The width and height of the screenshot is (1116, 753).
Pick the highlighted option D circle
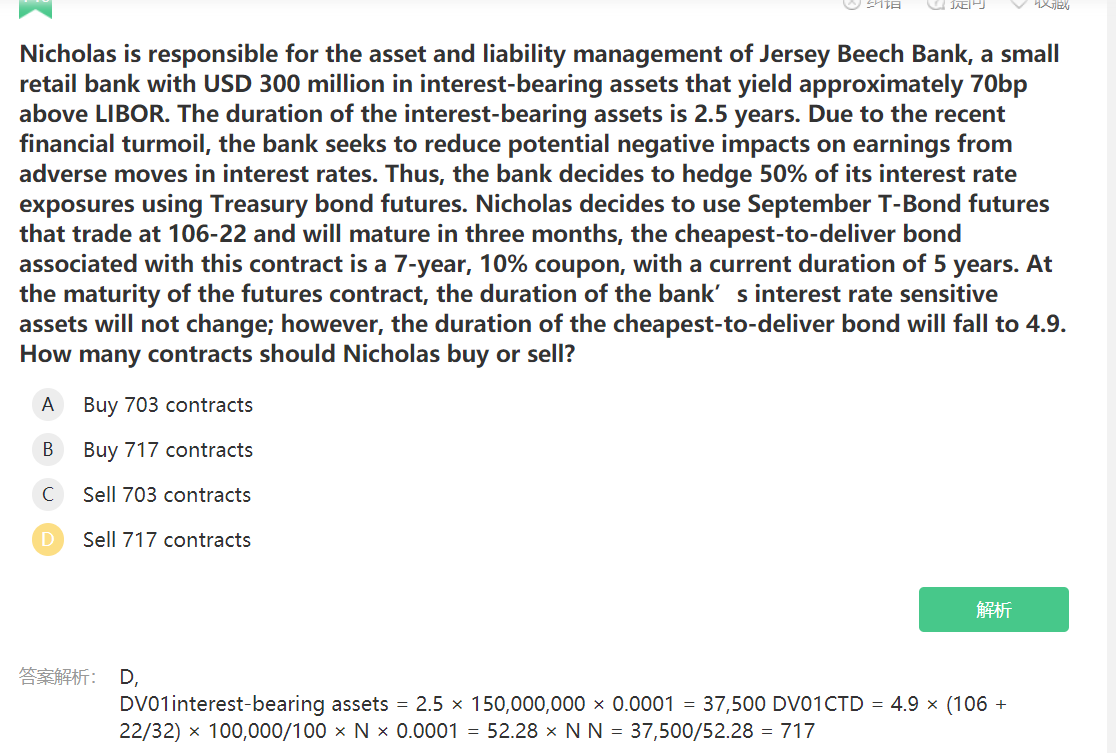[x=47, y=540]
